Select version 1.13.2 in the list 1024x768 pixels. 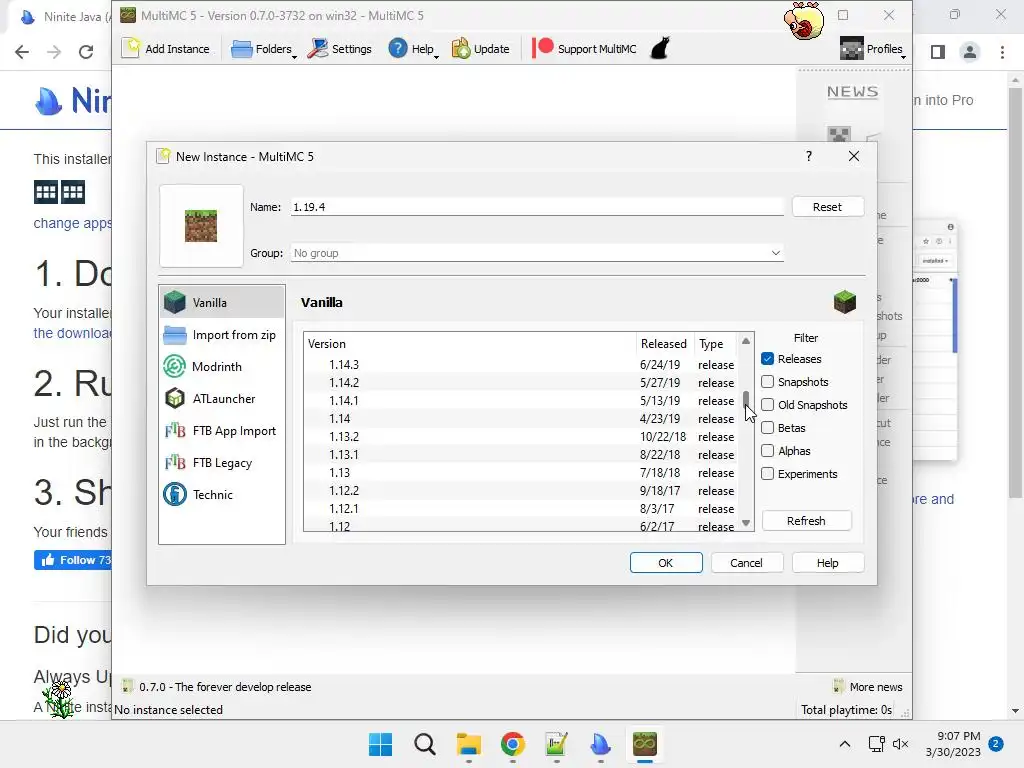point(521,436)
